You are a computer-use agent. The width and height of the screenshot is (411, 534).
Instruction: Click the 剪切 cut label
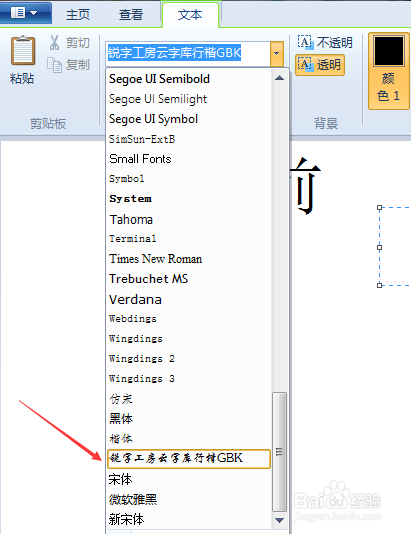point(78,43)
